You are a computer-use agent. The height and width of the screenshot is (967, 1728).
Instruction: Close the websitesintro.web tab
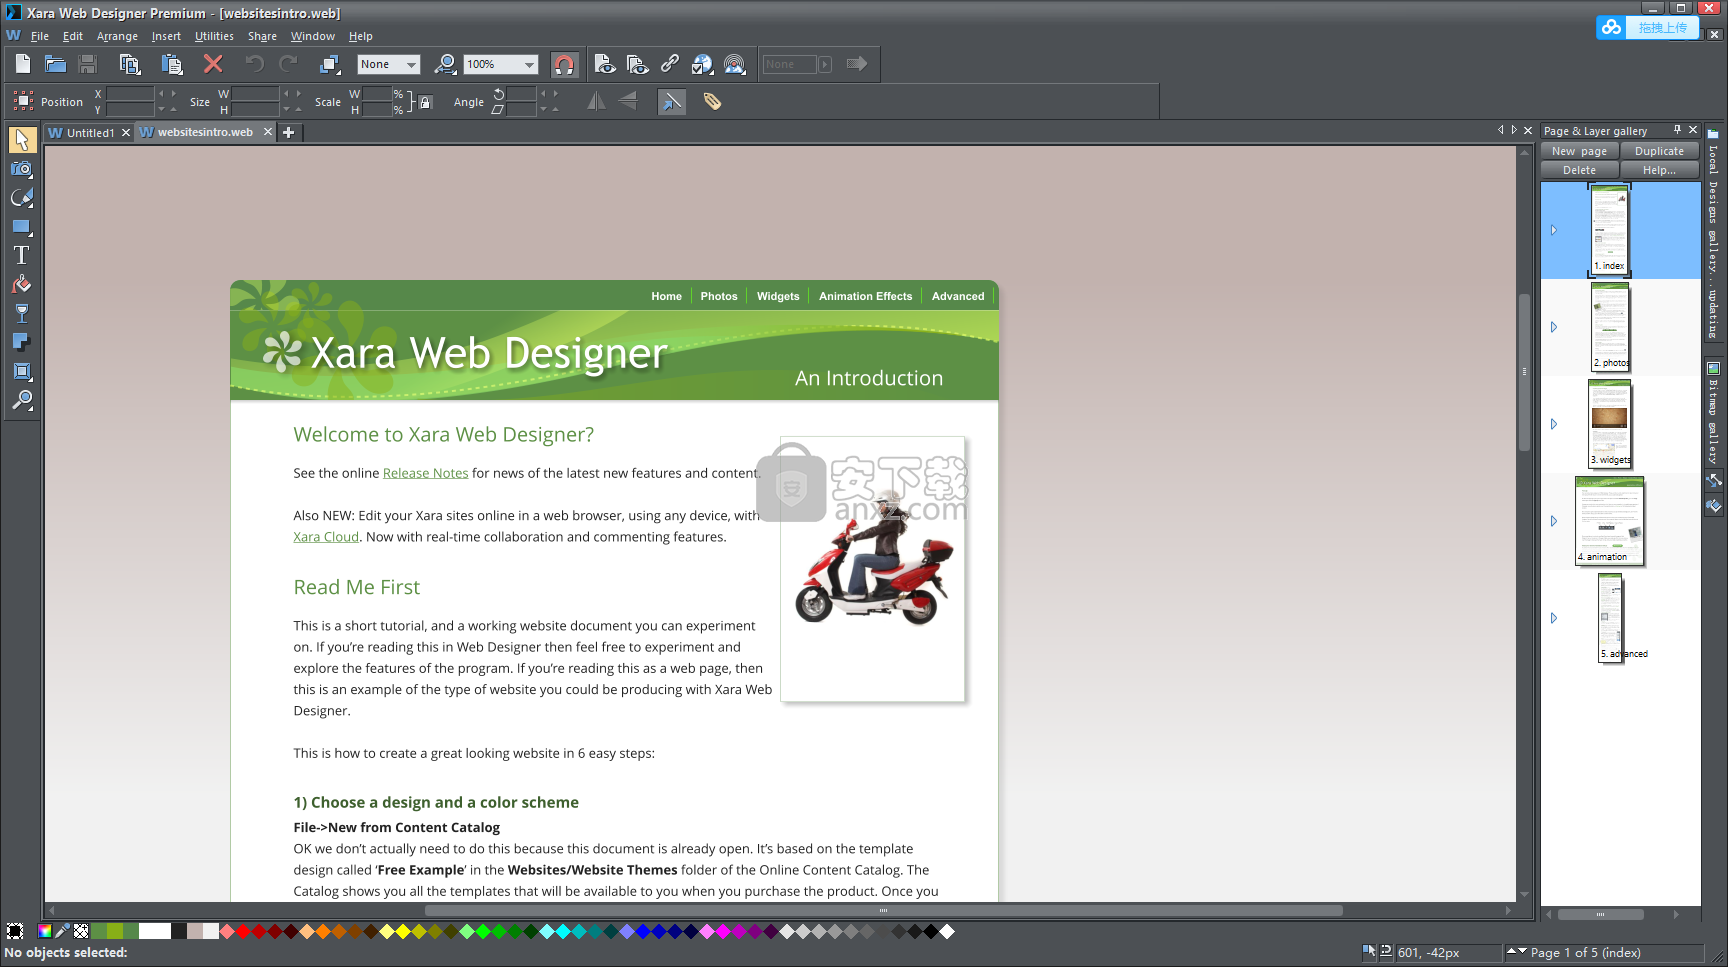(268, 132)
